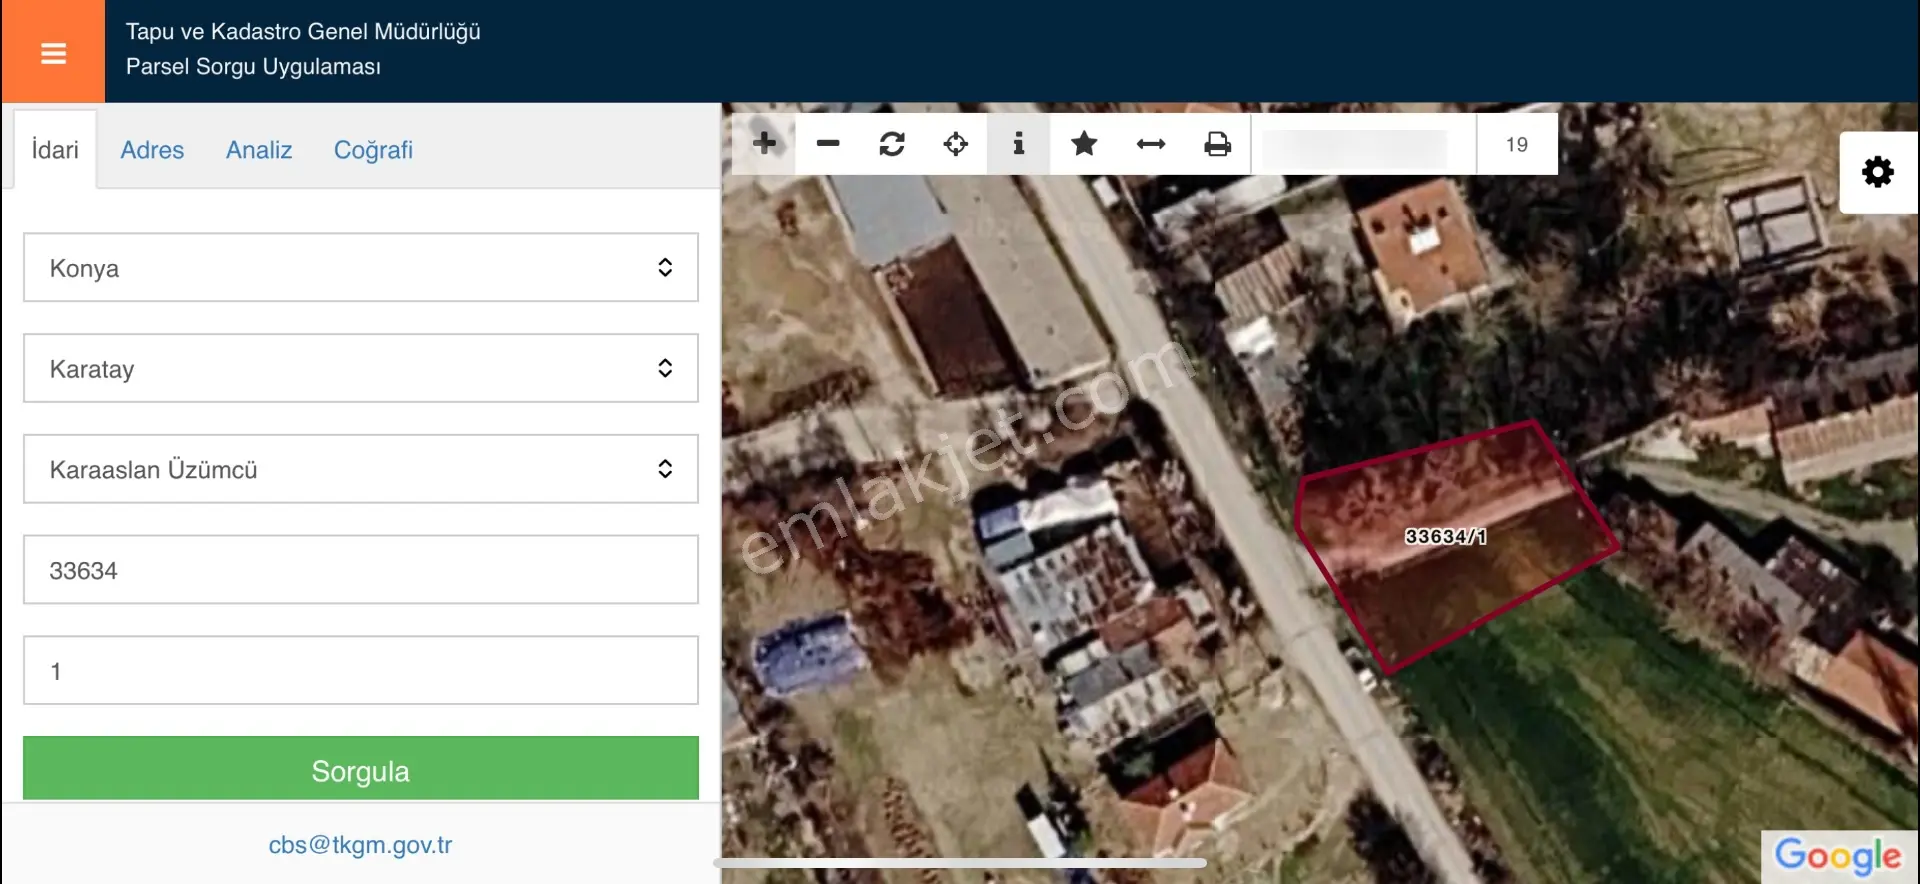Run the query with Sorgula button

coord(361,769)
